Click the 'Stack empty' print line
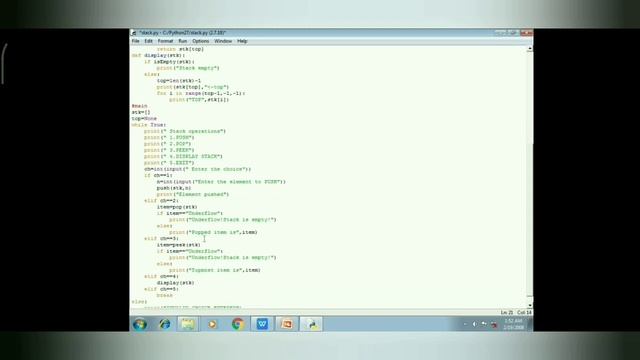Viewport: 640px width, 360px height. 188,68
